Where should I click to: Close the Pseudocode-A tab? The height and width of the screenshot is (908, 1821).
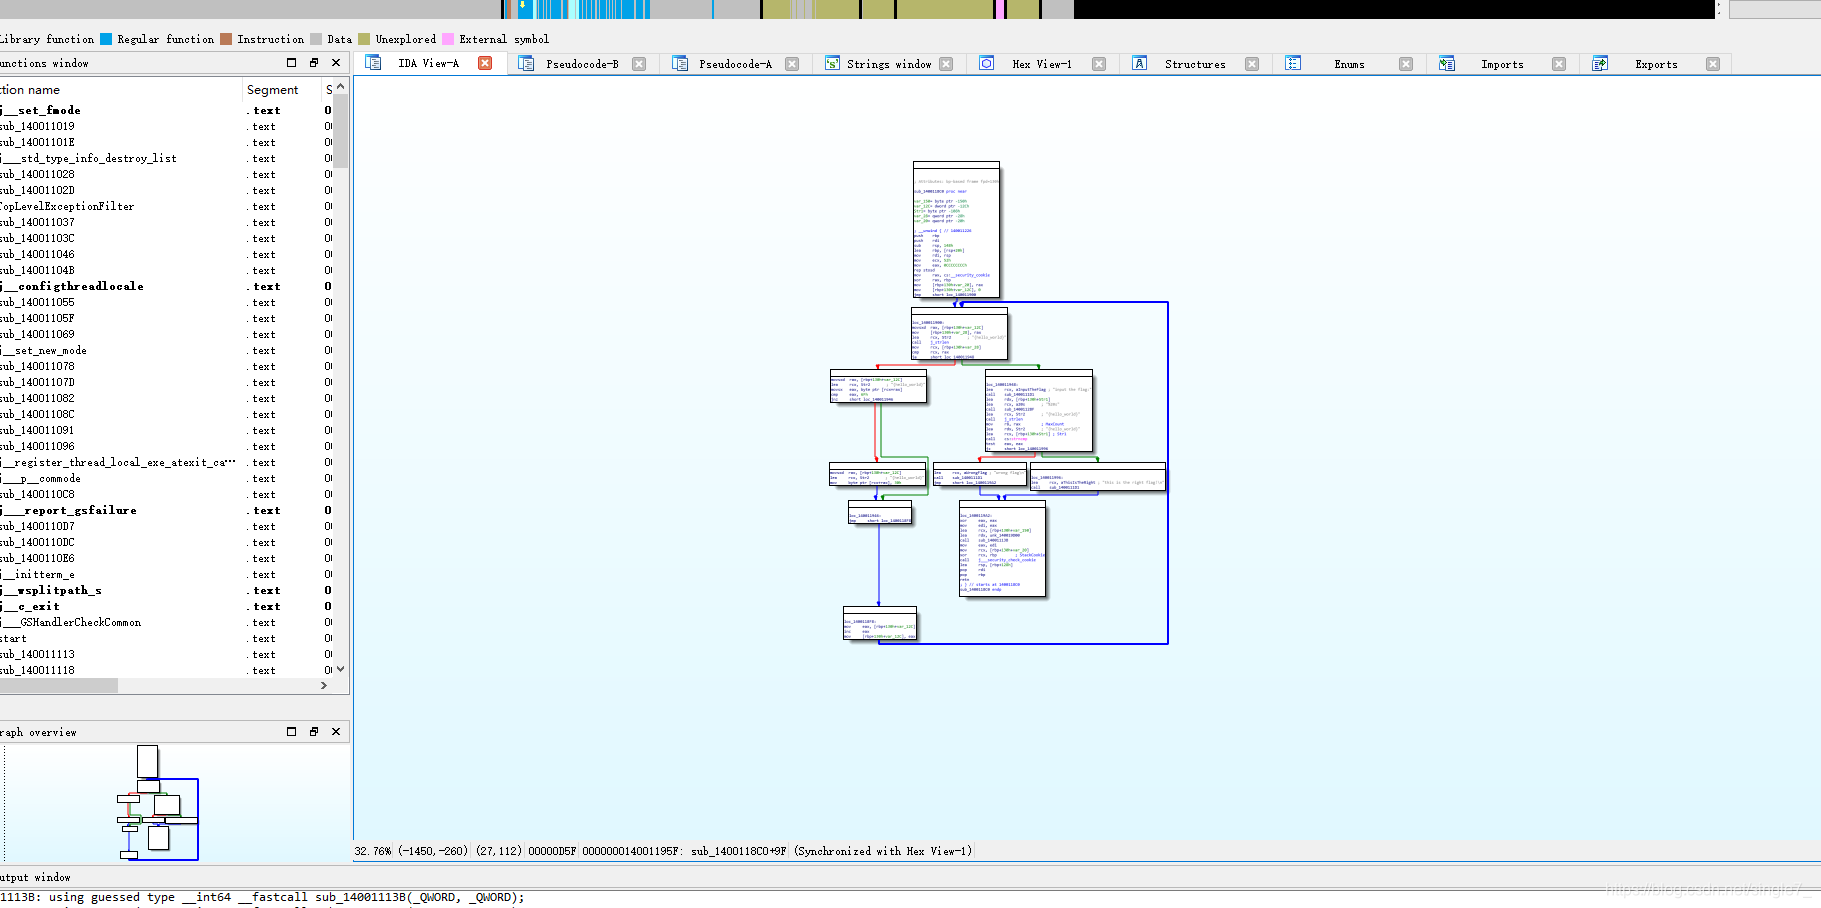pyautogui.click(x=792, y=64)
